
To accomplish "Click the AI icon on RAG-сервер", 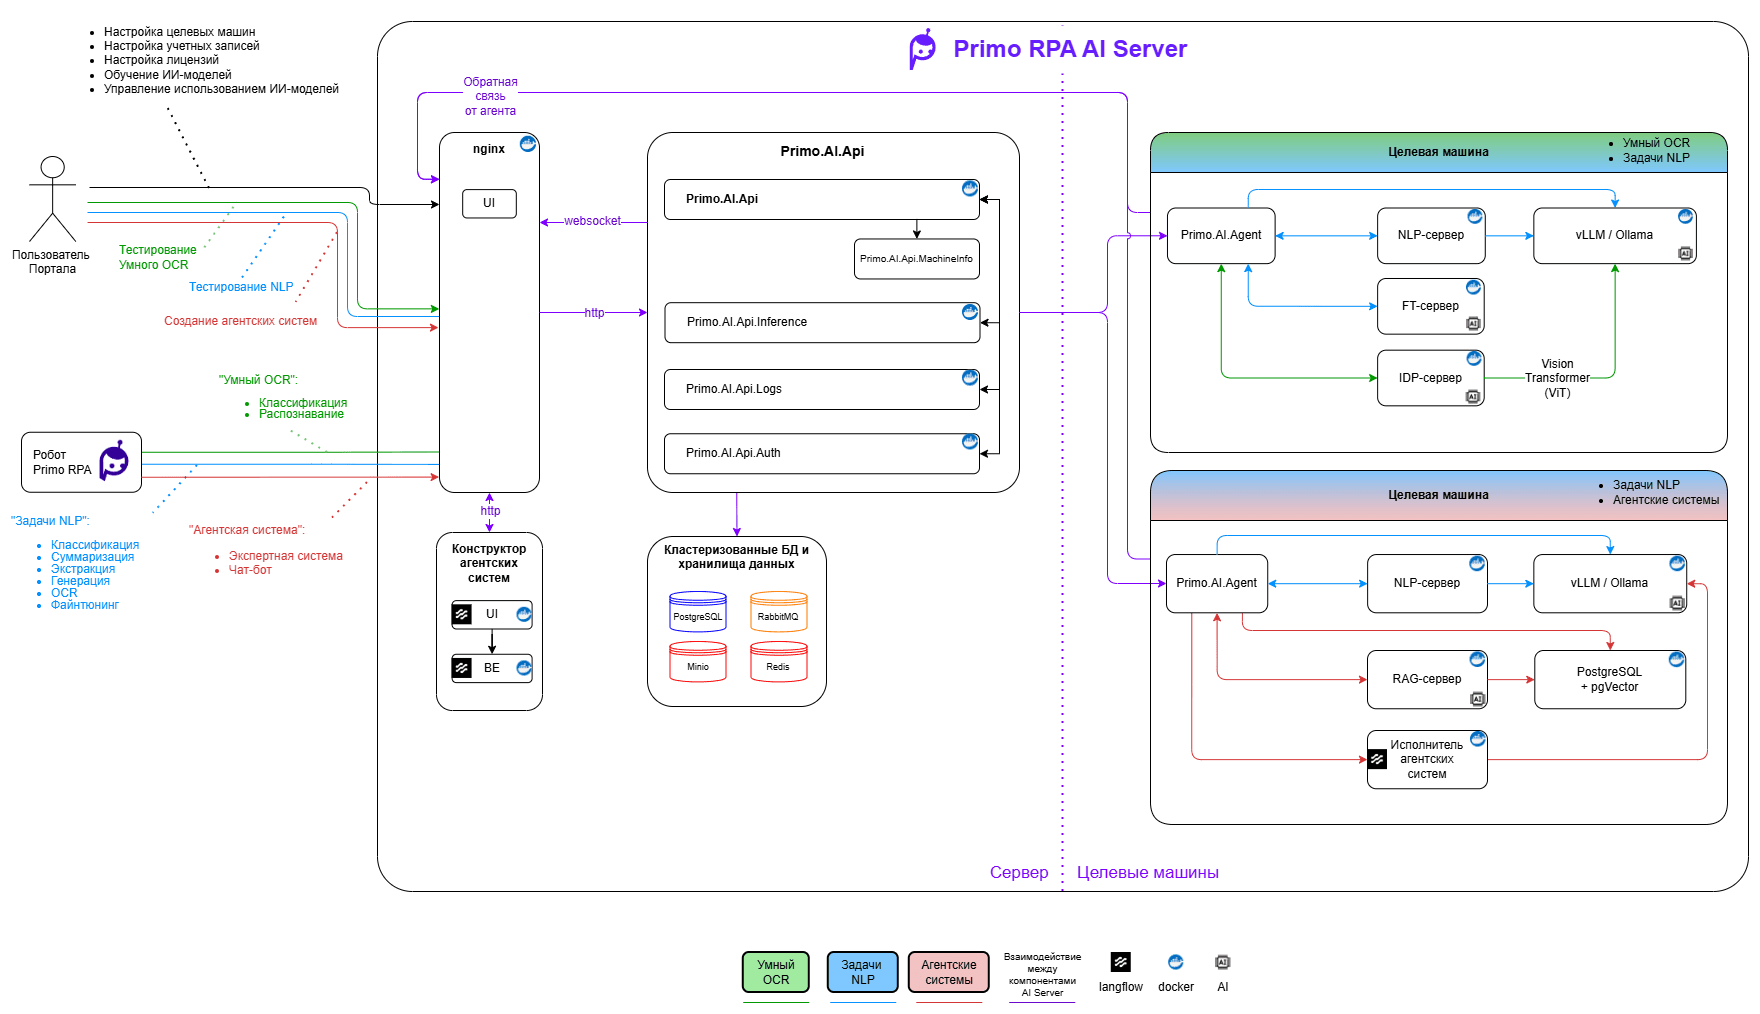I will click(1477, 698).
